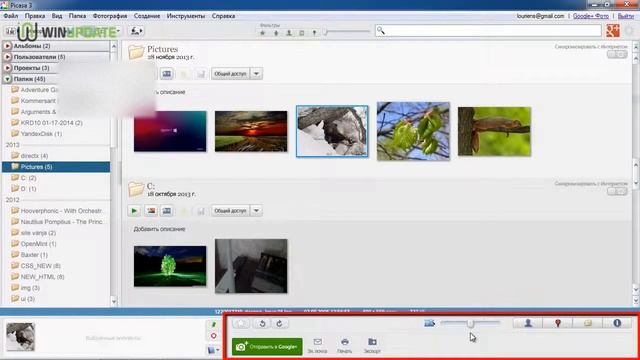Play slideshow for the C: folder

click(134, 211)
